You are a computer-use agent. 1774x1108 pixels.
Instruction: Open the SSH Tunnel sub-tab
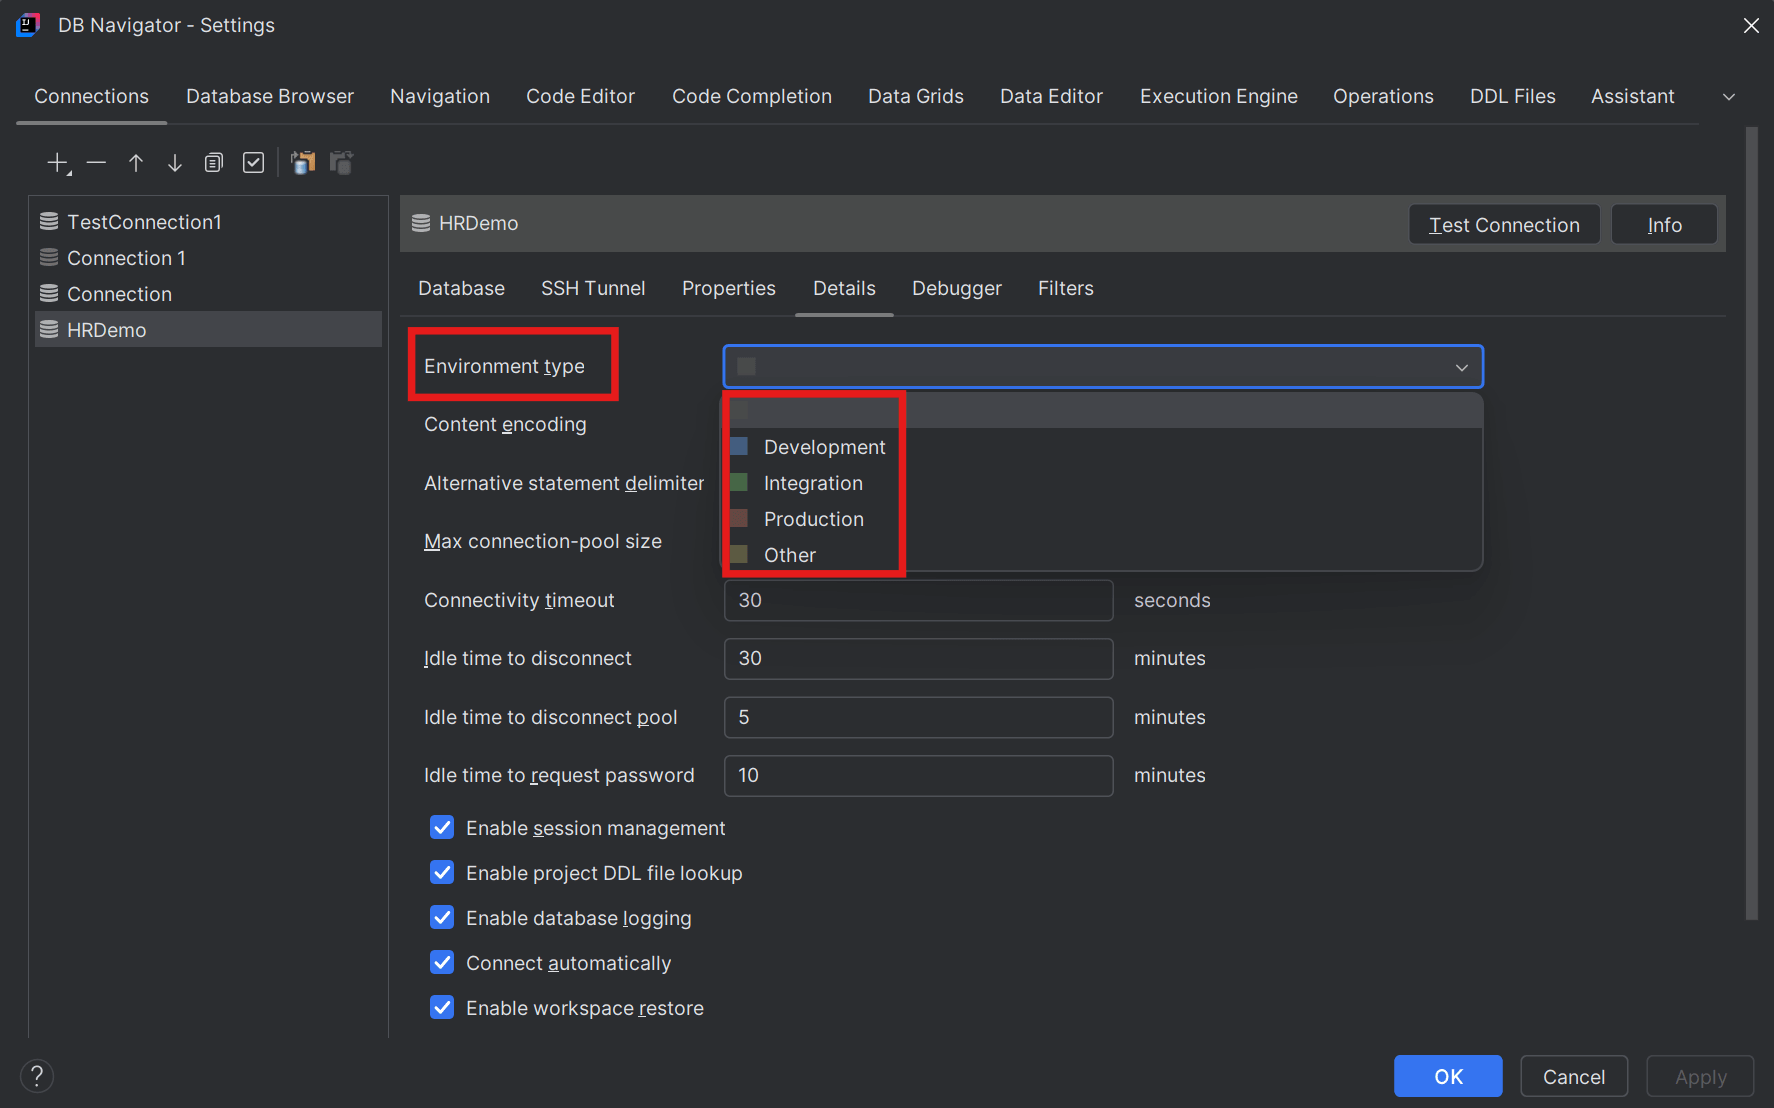tap(593, 288)
